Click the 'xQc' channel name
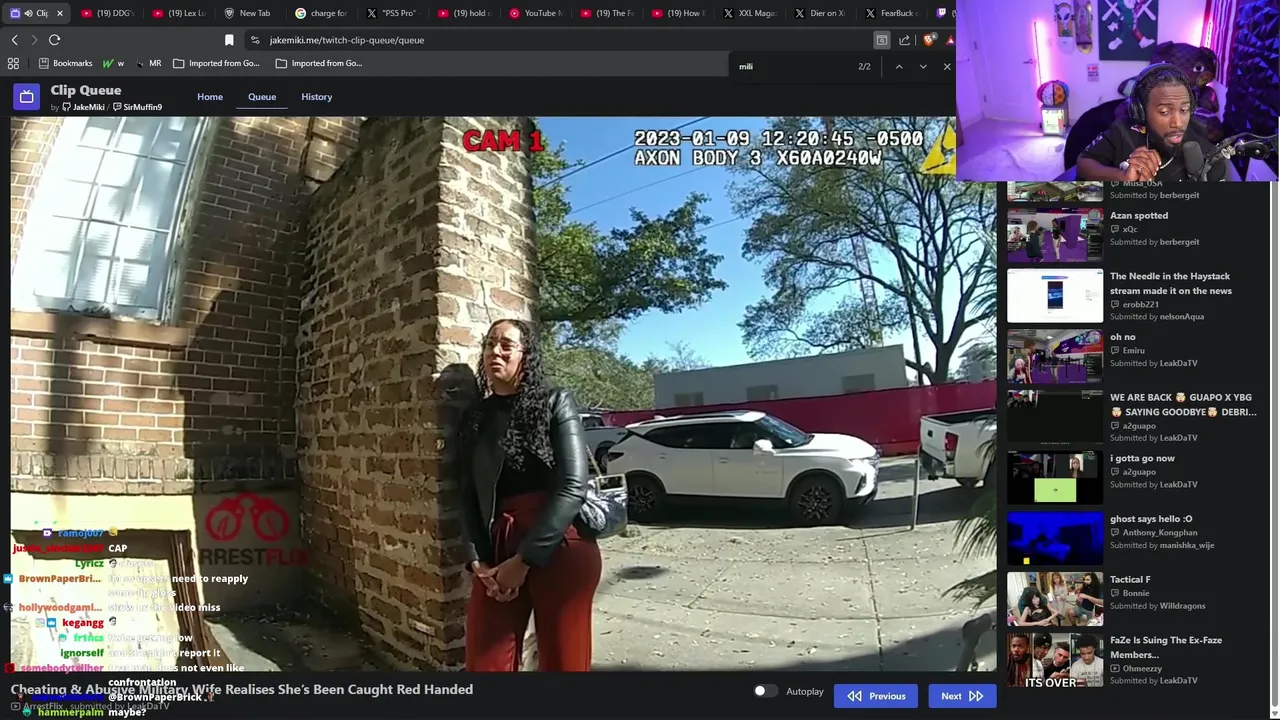 pos(1130,229)
